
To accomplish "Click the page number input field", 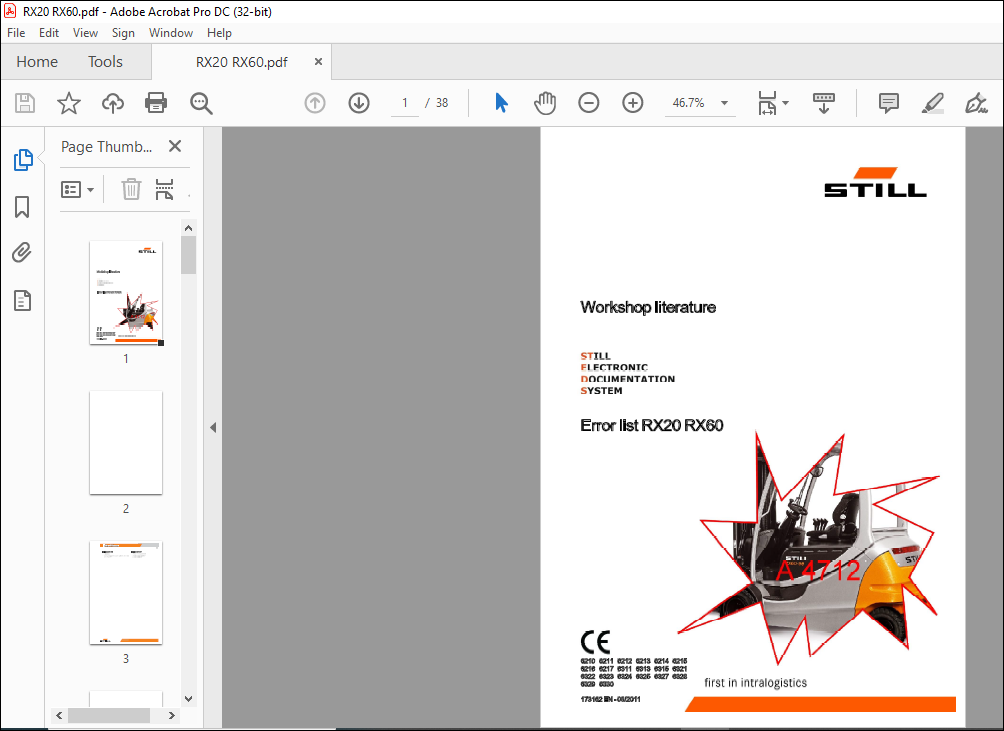I will tap(405, 103).
